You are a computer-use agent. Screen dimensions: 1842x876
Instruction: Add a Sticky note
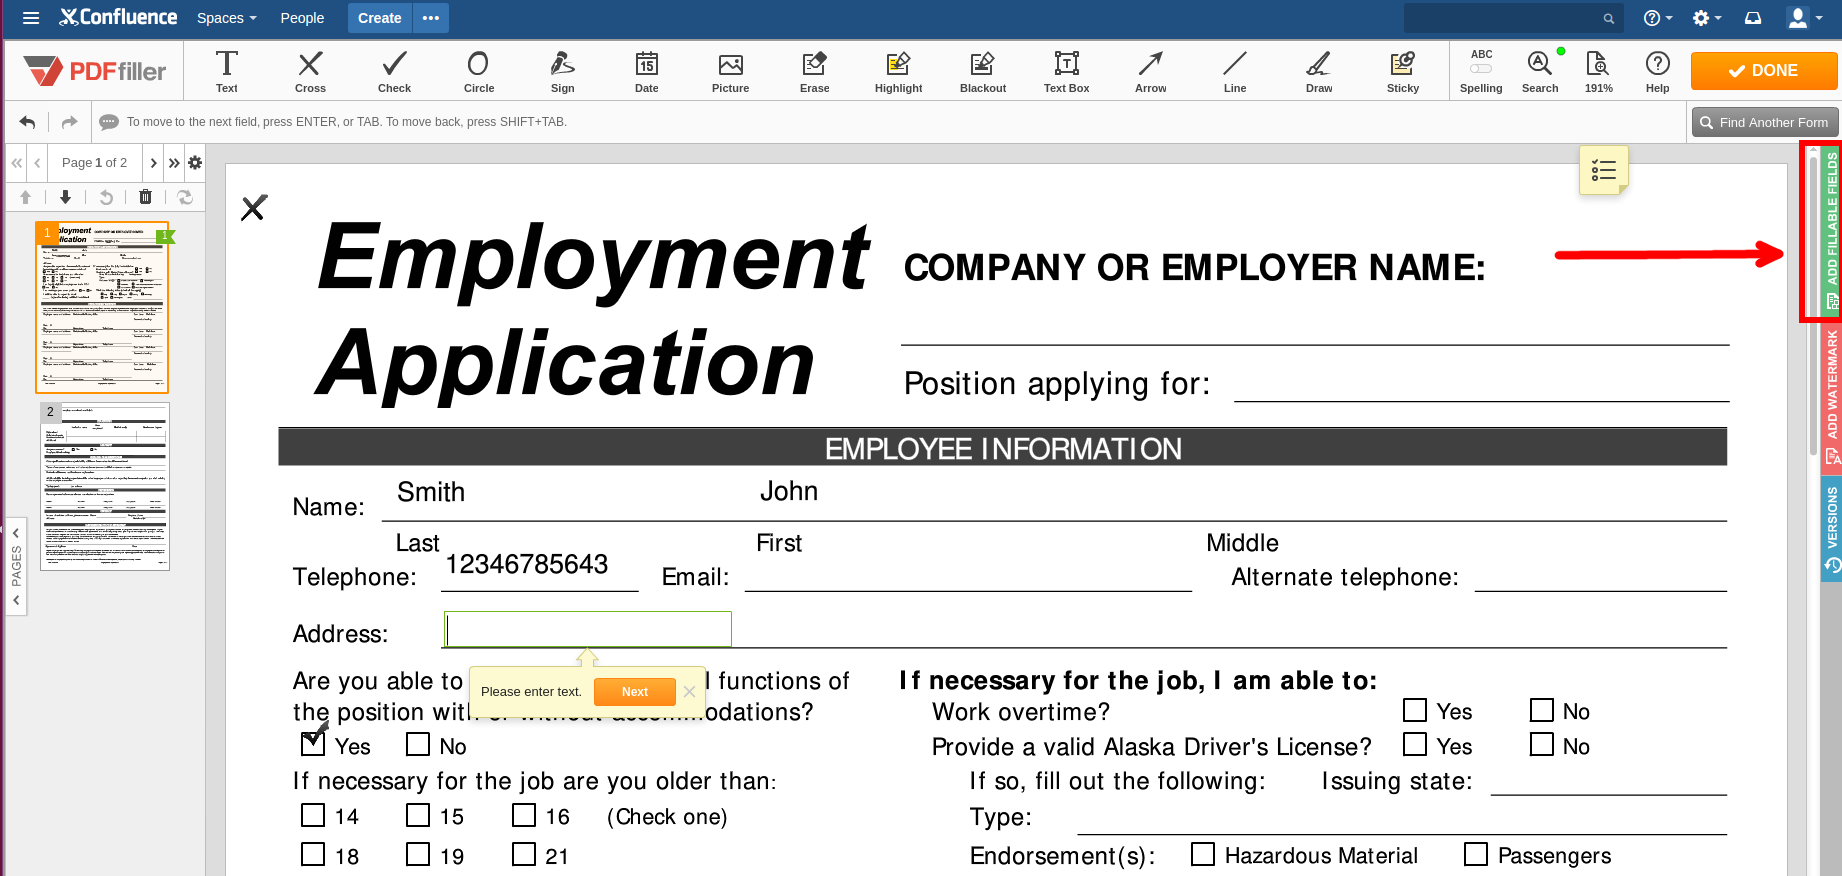click(1403, 71)
